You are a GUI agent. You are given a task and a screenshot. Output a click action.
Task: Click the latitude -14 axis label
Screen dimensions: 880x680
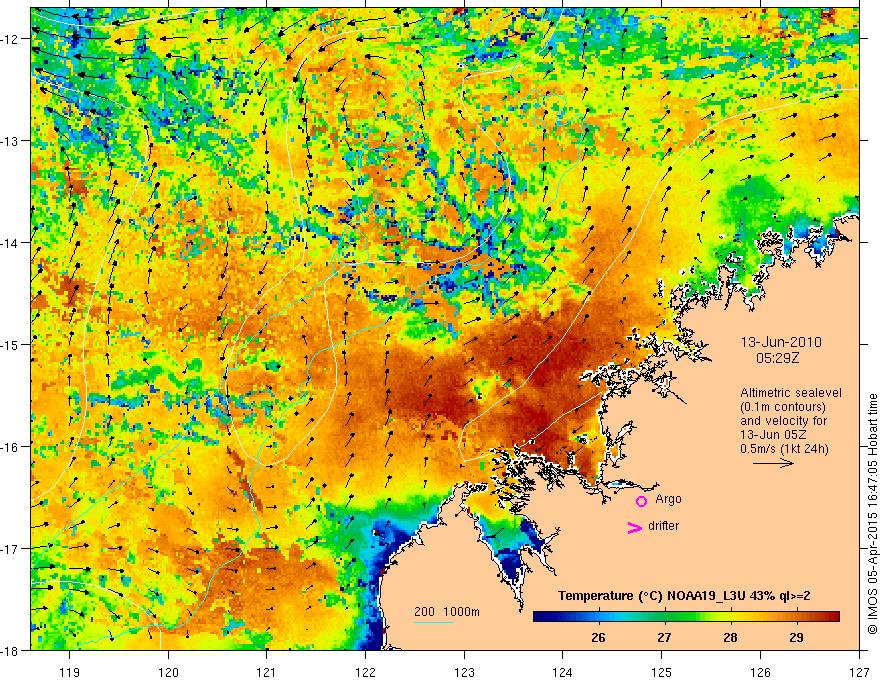tap(11, 242)
